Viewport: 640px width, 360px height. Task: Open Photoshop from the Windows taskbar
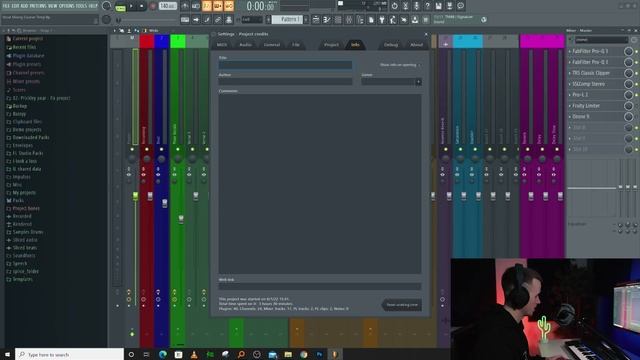click(319, 354)
